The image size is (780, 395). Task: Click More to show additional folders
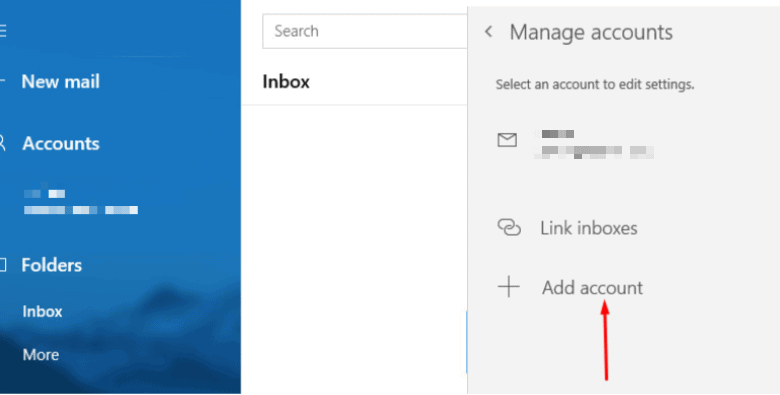(41, 355)
